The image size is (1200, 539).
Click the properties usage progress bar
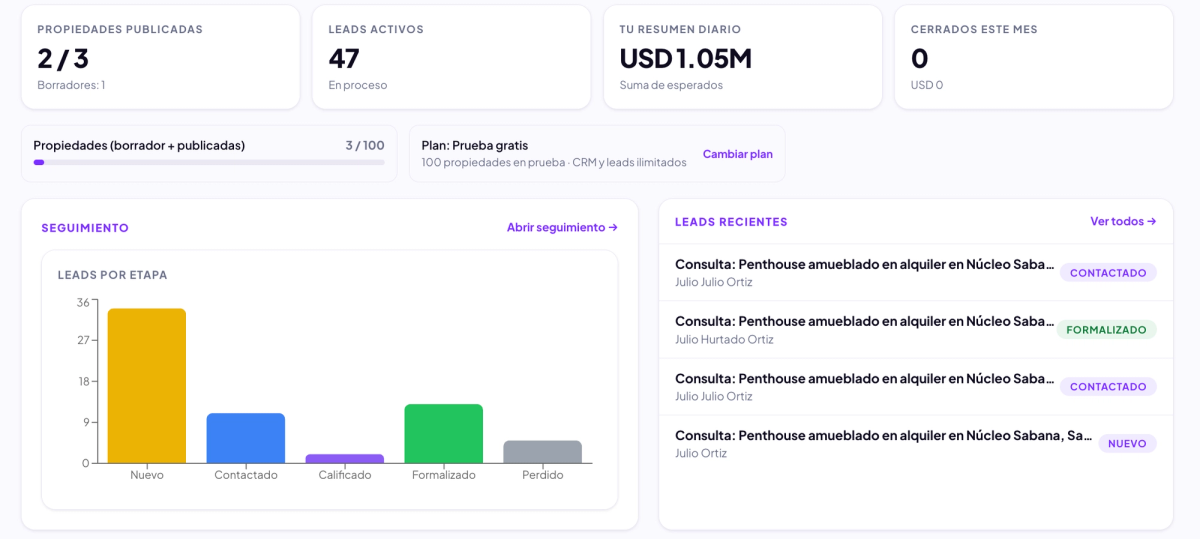pyautogui.click(x=209, y=162)
